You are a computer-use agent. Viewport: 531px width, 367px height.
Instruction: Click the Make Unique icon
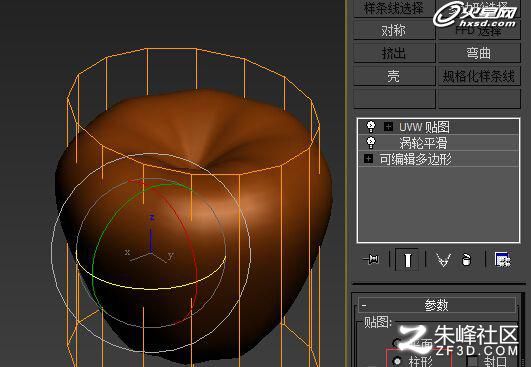click(443, 260)
